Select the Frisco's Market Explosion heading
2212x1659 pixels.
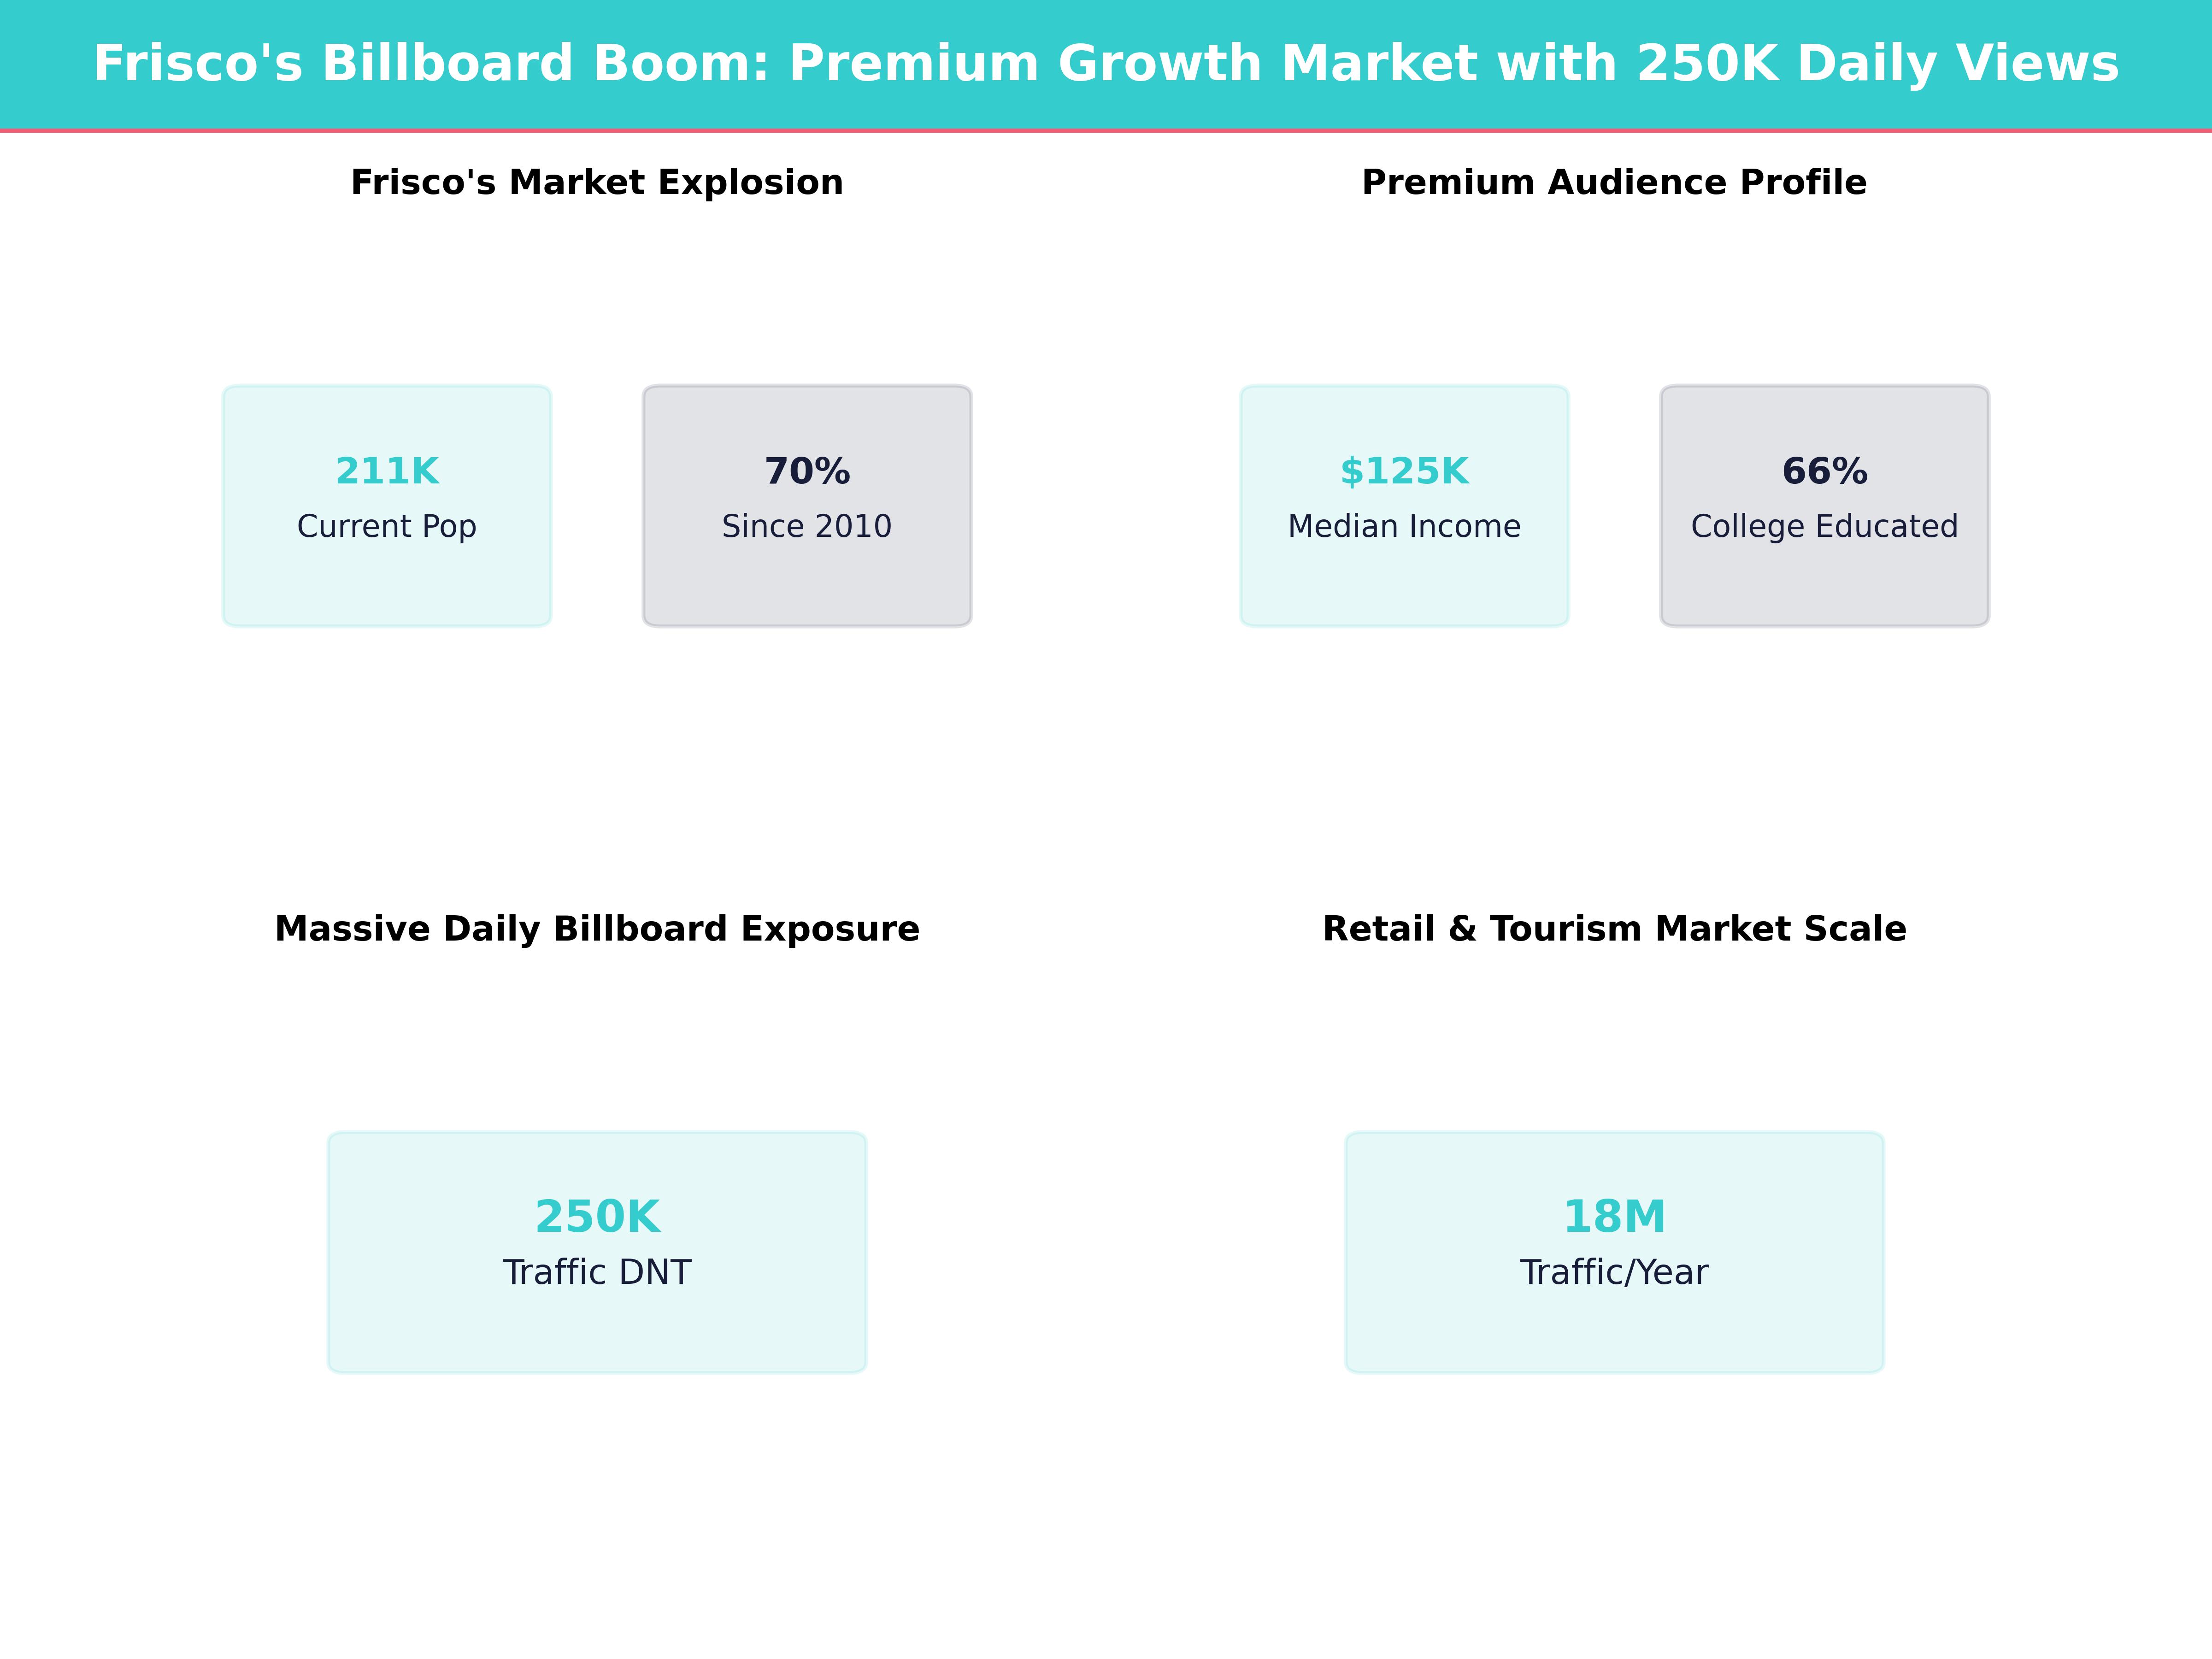[x=597, y=182]
